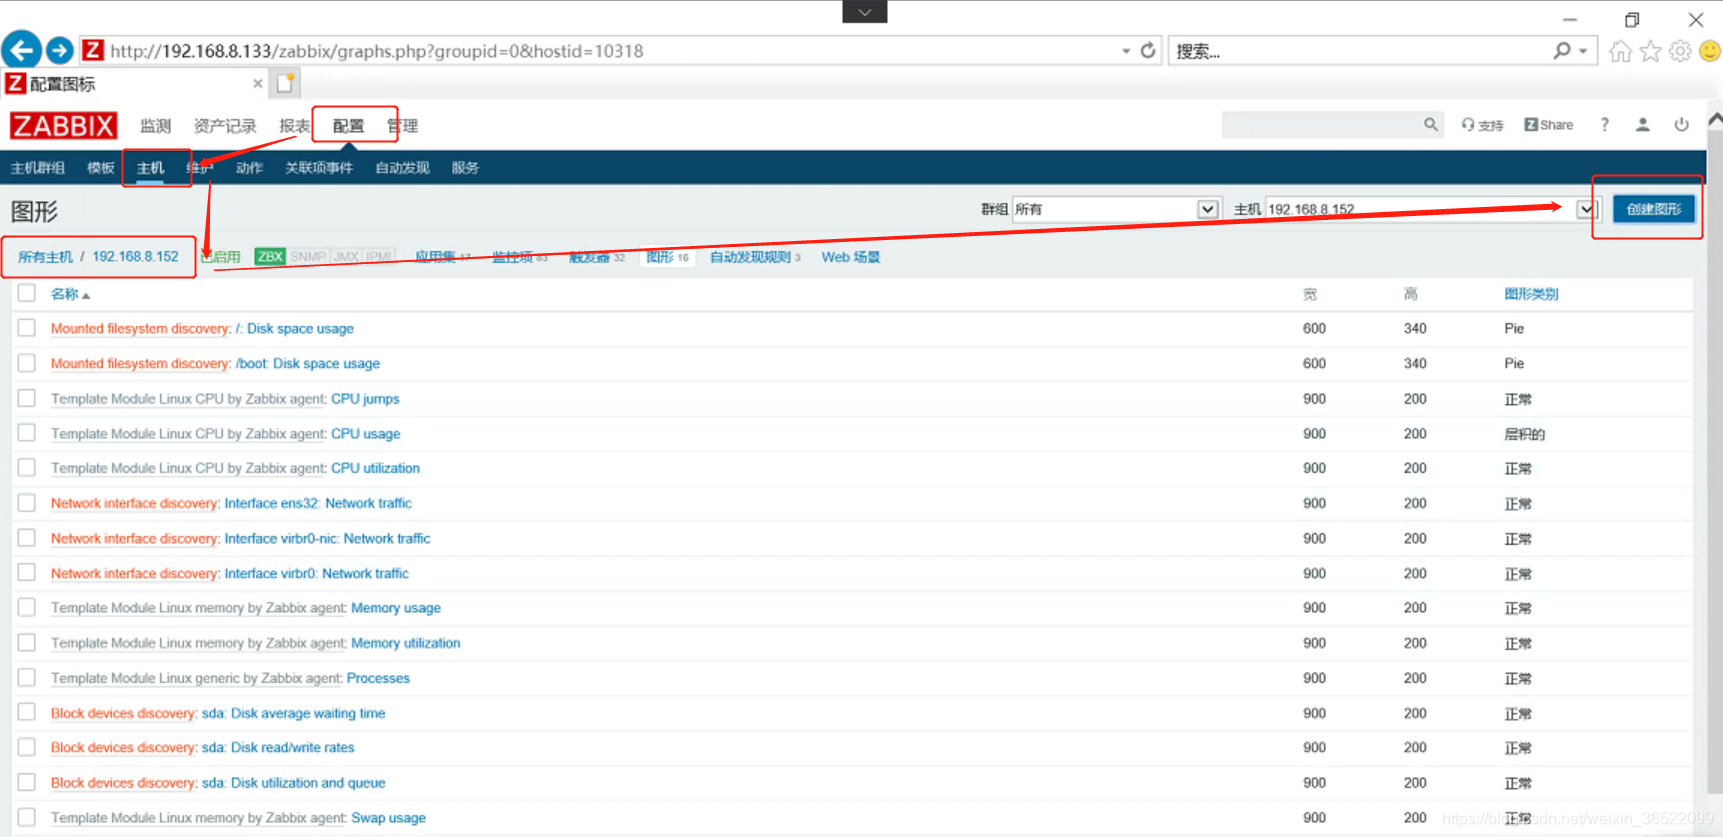Click the browser forward arrow button
Image resolution: width=1723 pixels, height=837 pixels.
point(60,50)
